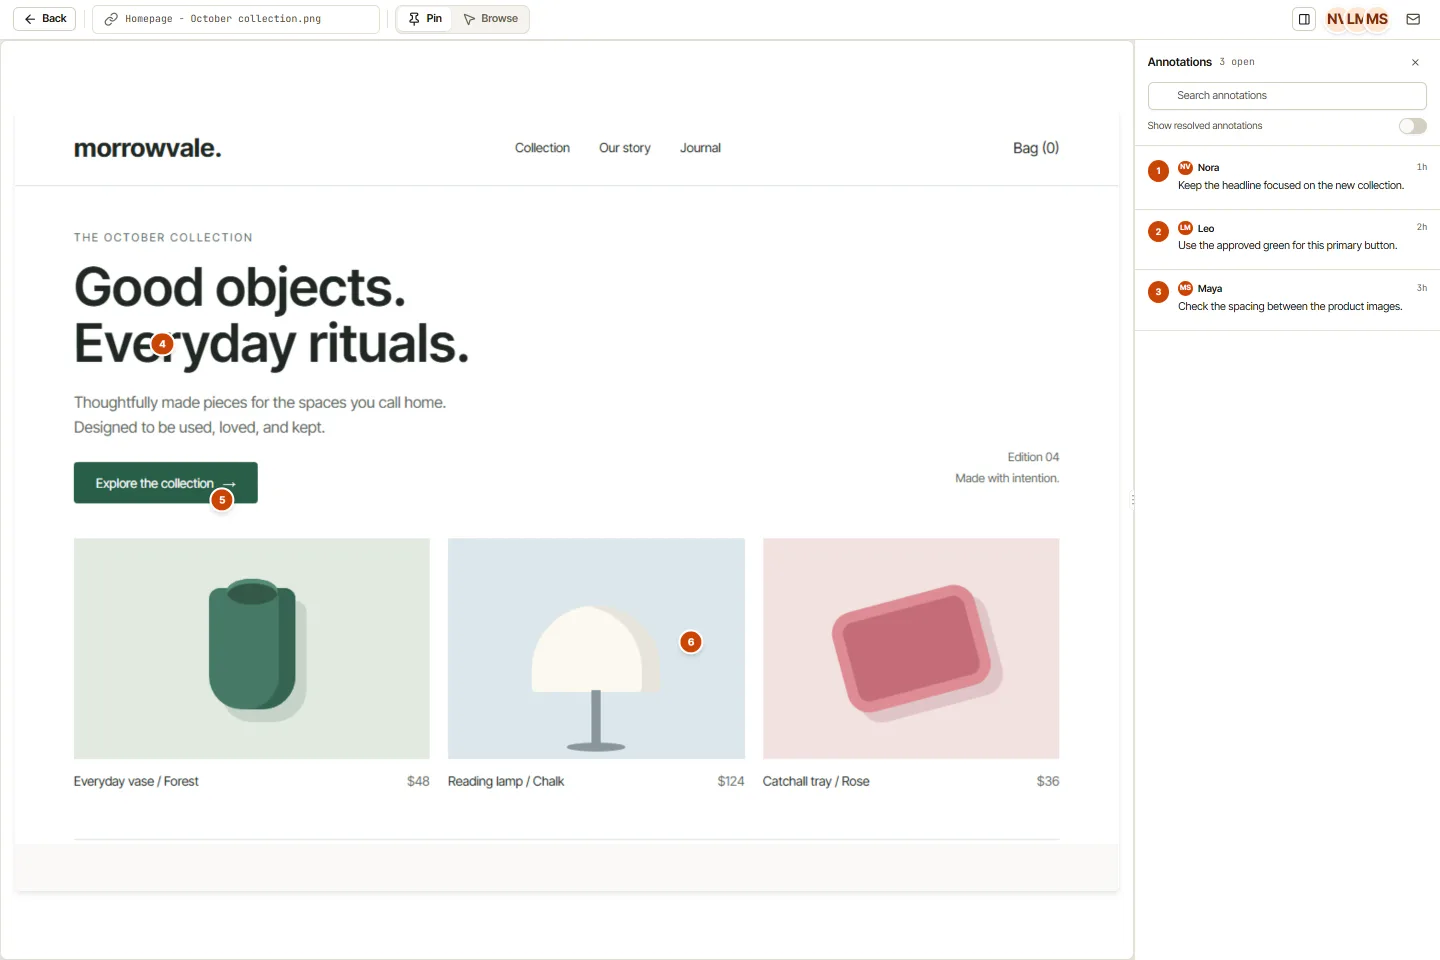This screenshot has width=1440, height=960.
Task: Select annotation pin number 5 on button
Action: pos(222,500)
